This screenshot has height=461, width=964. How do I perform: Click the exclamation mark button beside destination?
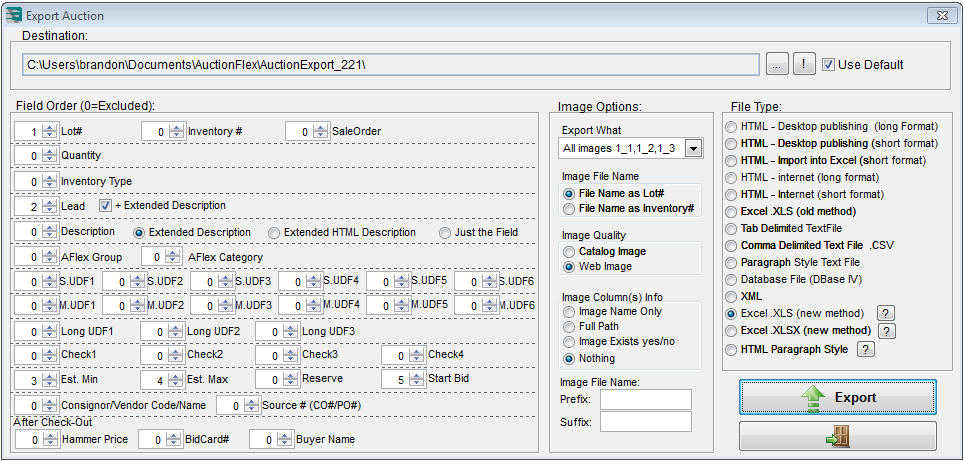click(x=804, y=65)
